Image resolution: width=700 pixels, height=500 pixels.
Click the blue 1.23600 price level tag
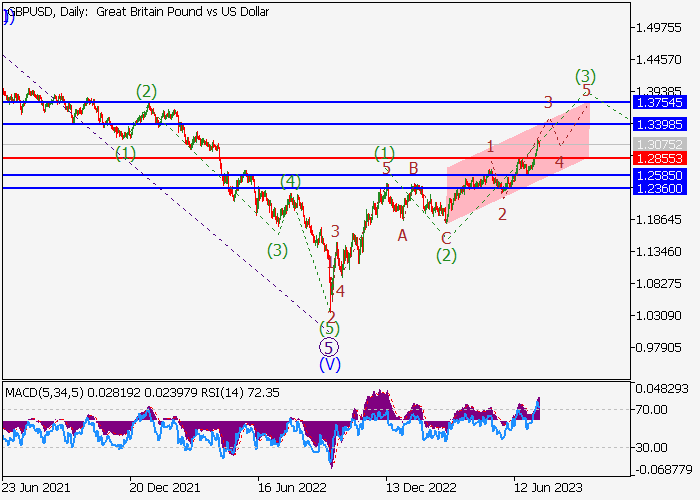tap(660, 188)
